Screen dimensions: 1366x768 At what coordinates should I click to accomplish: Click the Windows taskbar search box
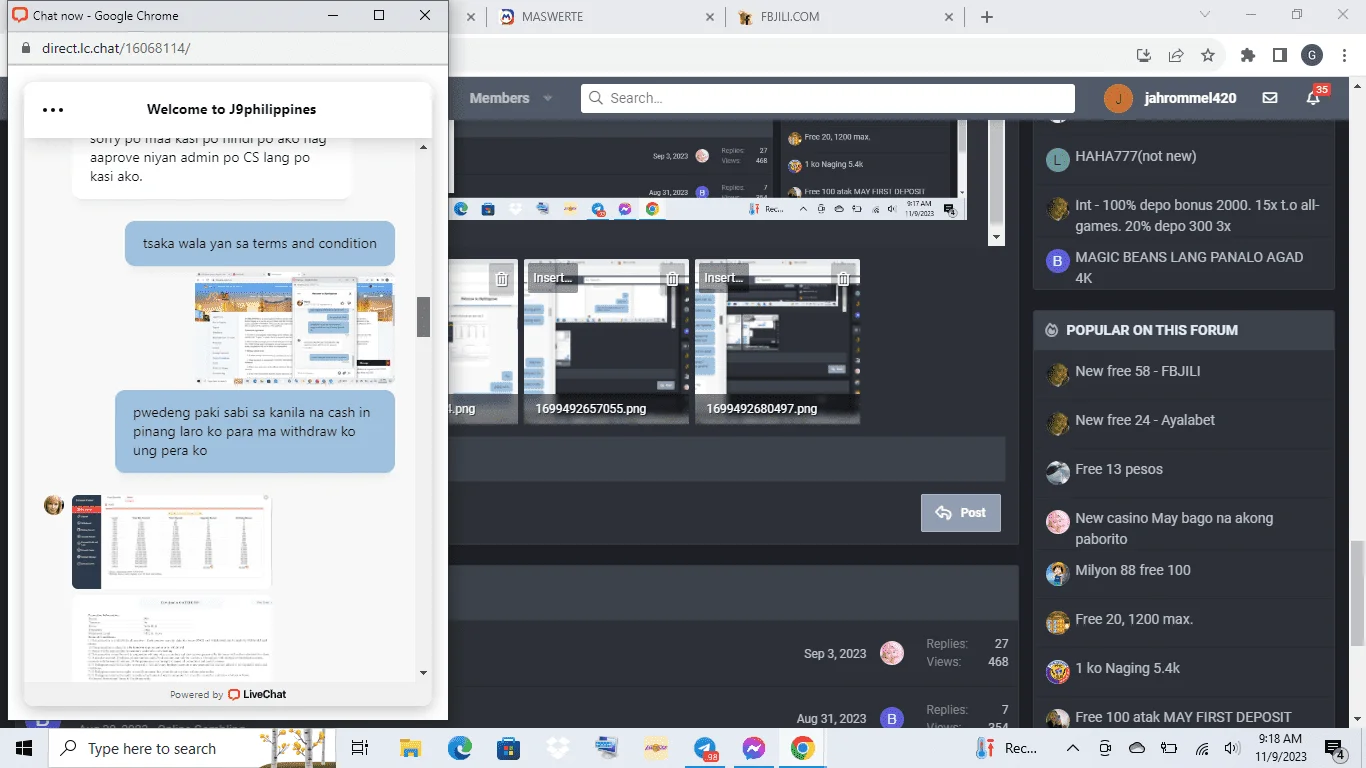coord(190,748)
